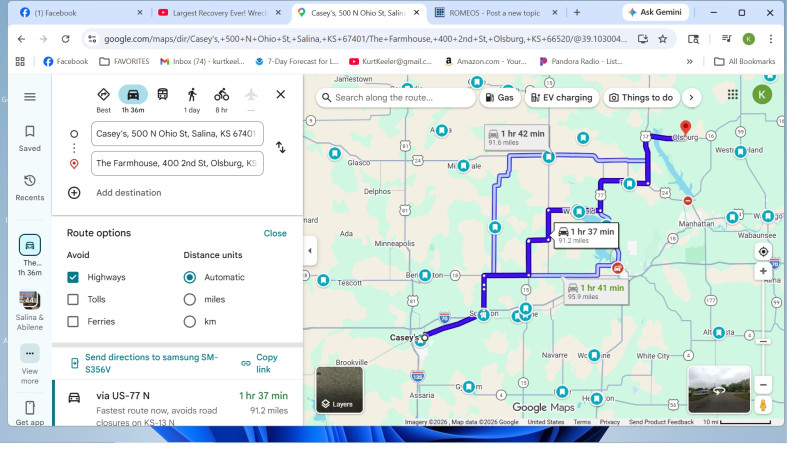Viewport: 800px width, 457px height.
Task: Uncheck the Avoid Highways checkbox
Action: pyautogui.click(x=73, y=277)
